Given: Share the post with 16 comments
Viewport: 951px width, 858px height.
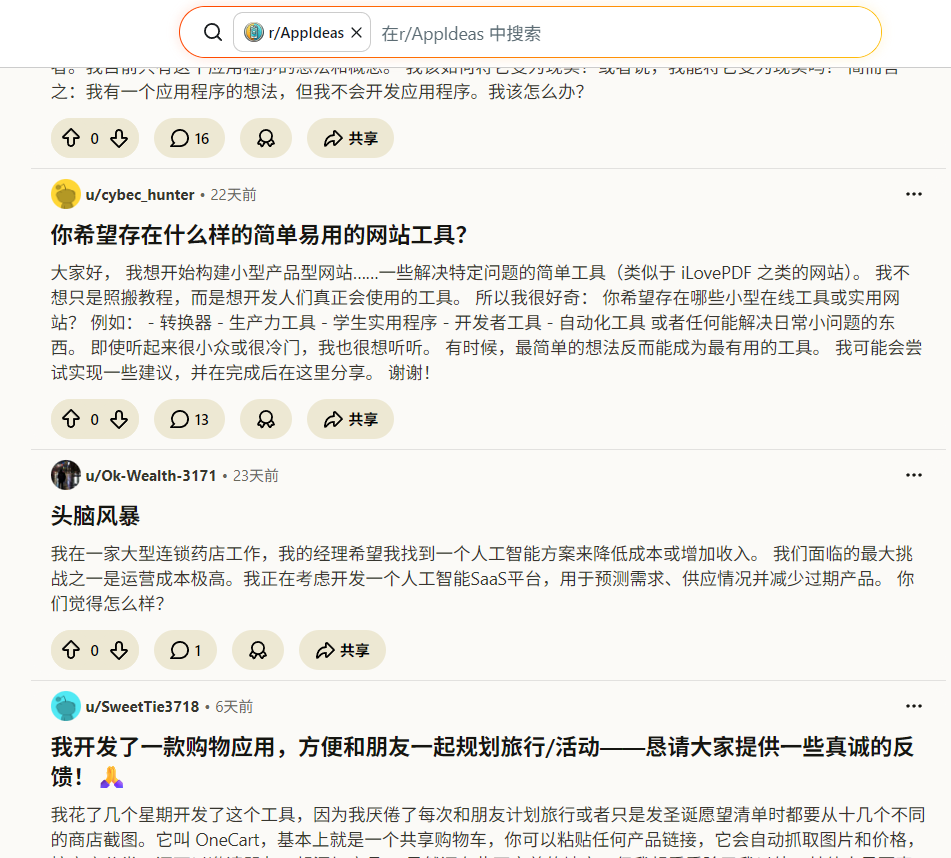Looking at the screenshot, I should (350, 138).
